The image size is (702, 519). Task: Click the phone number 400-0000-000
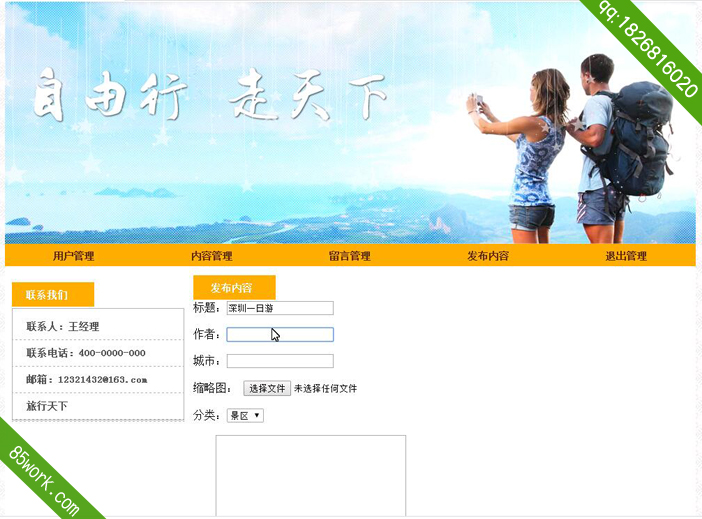point(112,353)
